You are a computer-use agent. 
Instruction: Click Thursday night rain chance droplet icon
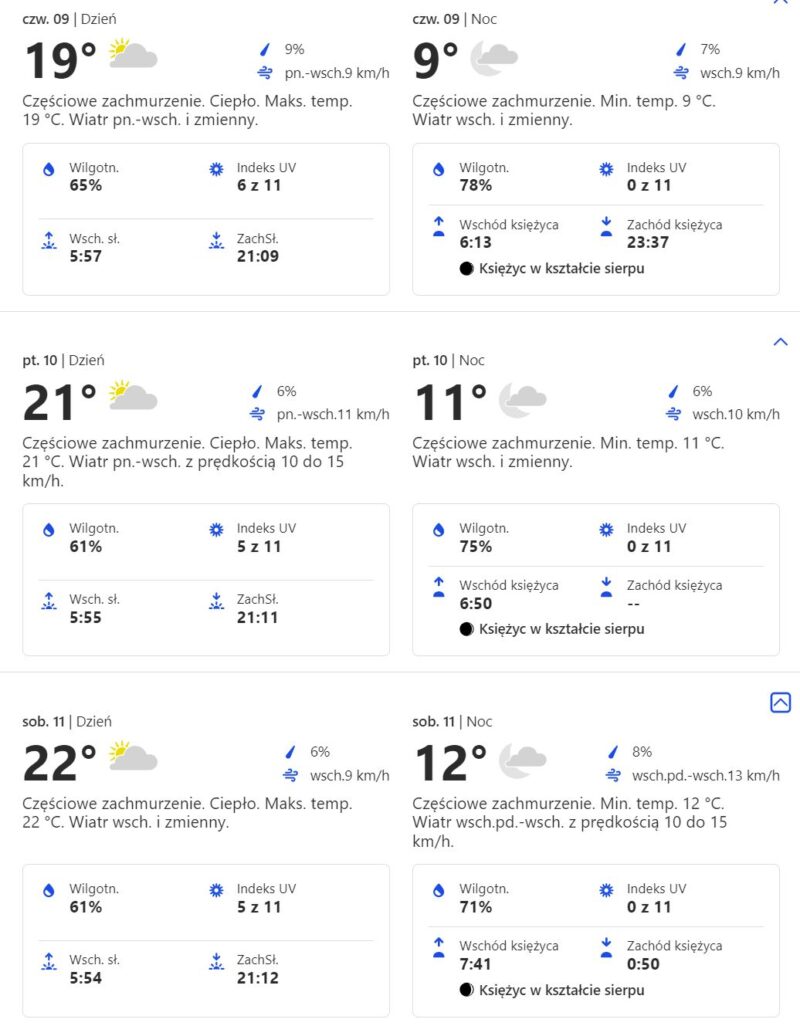pyautogui.click(x=681, y=49)
